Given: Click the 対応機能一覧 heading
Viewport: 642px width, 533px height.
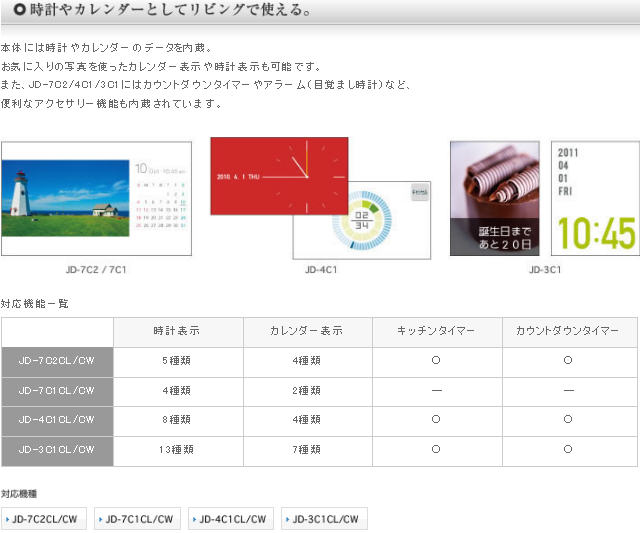Looking at the screenshot, I should coord(35,303).
